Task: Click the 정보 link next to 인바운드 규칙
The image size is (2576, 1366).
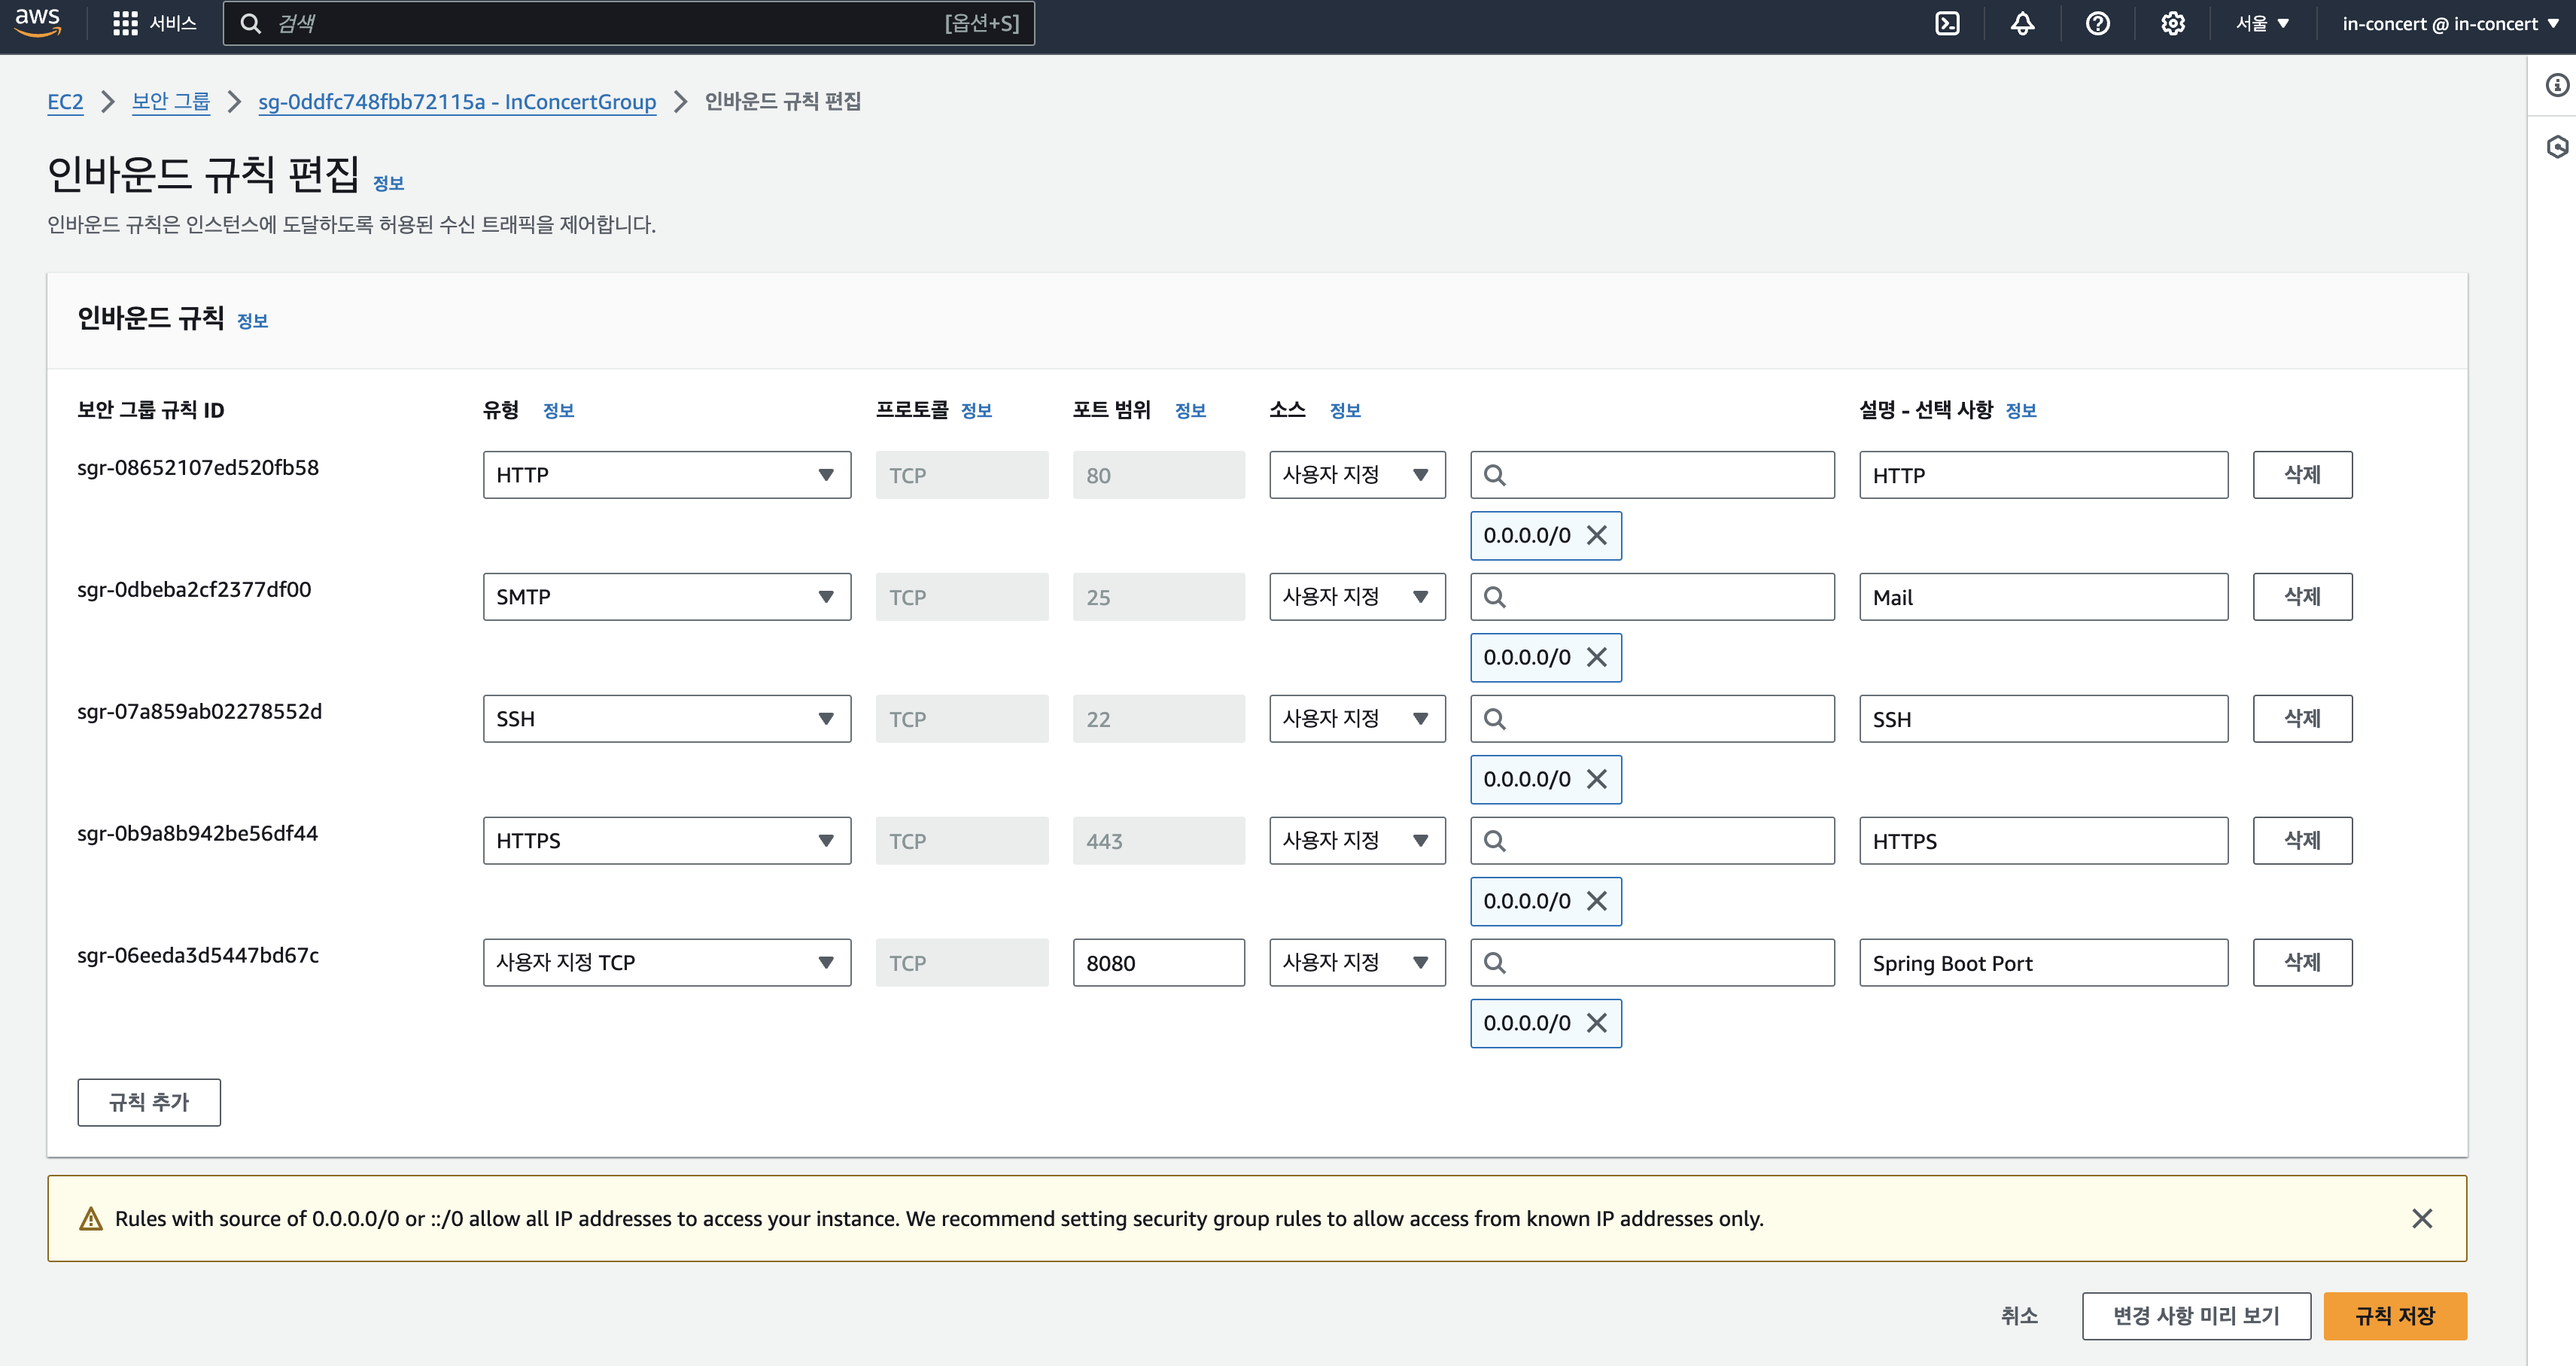Action: tap(252, 320)
